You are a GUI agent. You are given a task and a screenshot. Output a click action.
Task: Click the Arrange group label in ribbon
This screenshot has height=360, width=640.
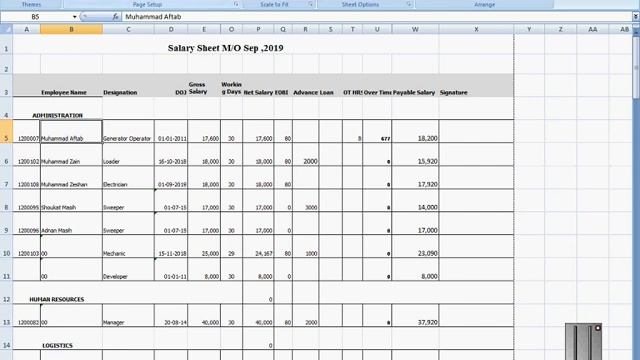pyautogui.click(x=484, y=4)
